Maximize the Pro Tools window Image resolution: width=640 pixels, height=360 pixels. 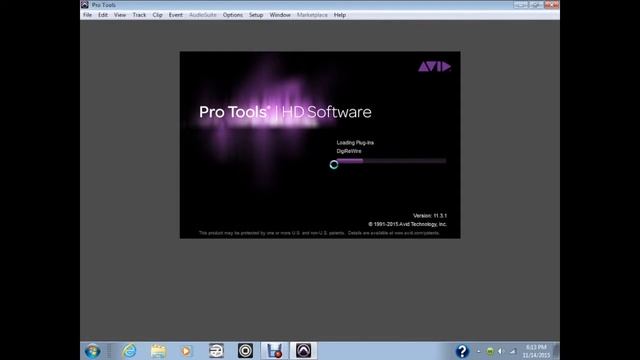pyautogui.click(x=536, y=4)
